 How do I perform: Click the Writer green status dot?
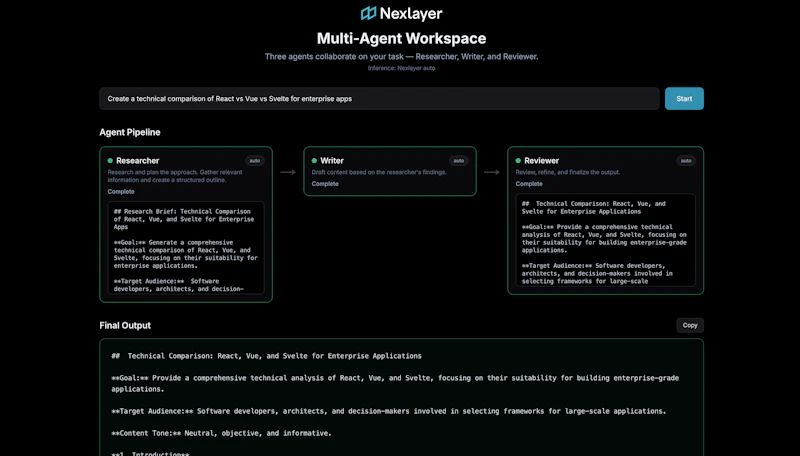[314, 161]
